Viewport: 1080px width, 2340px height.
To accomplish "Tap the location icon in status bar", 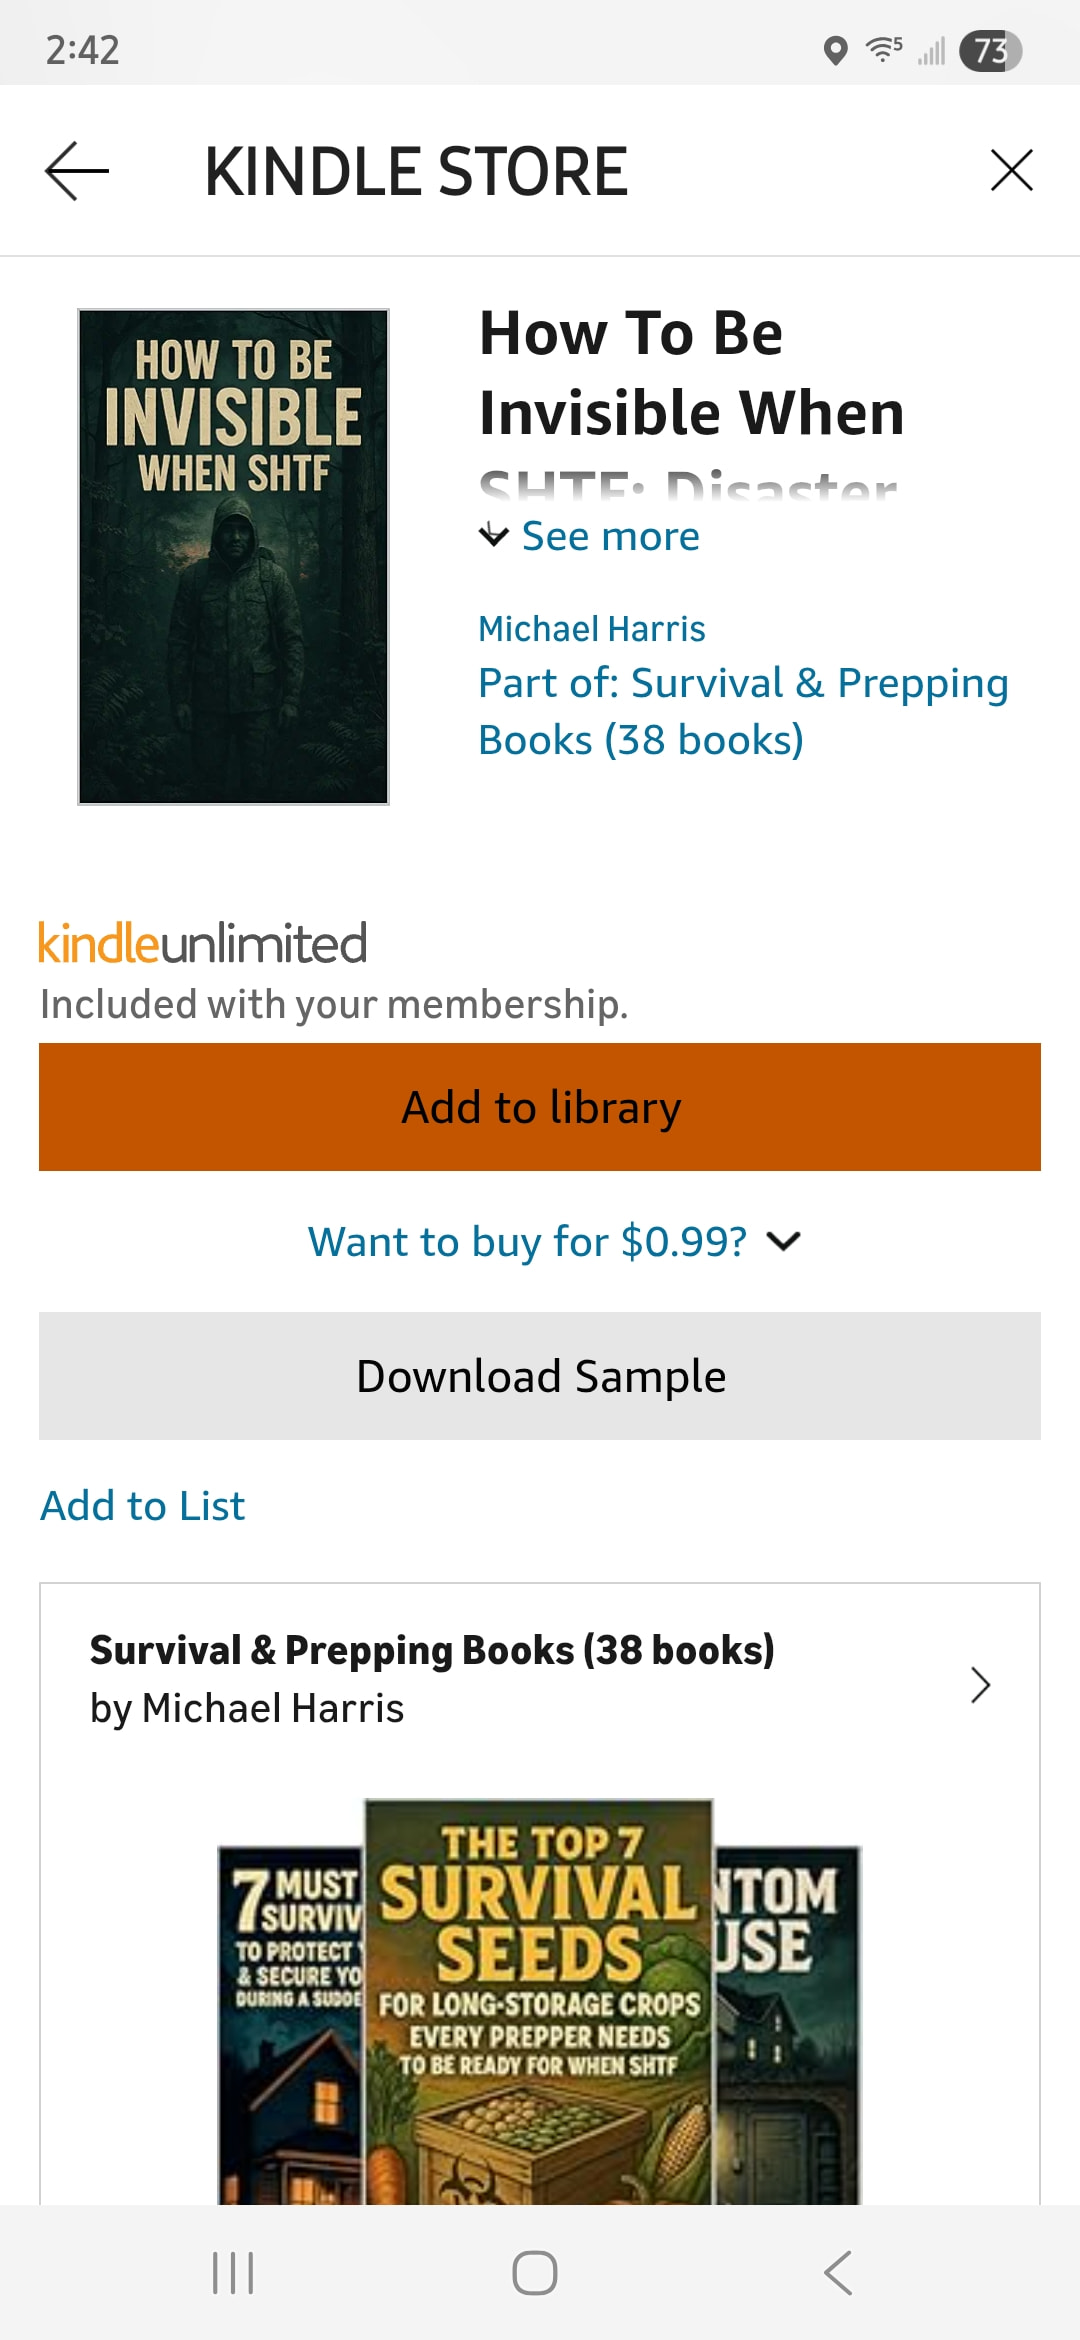I will [835, 50].
